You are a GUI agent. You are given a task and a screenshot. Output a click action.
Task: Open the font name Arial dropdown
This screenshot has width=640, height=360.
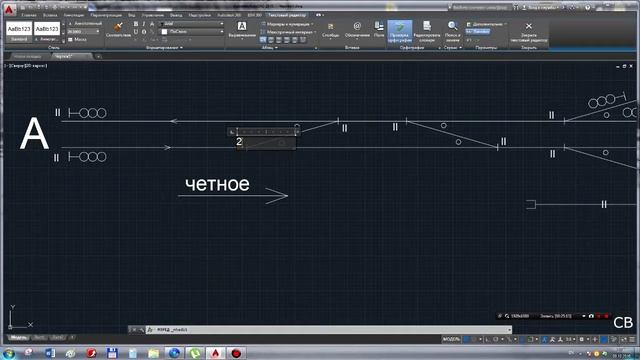click(x=192, y=24)
